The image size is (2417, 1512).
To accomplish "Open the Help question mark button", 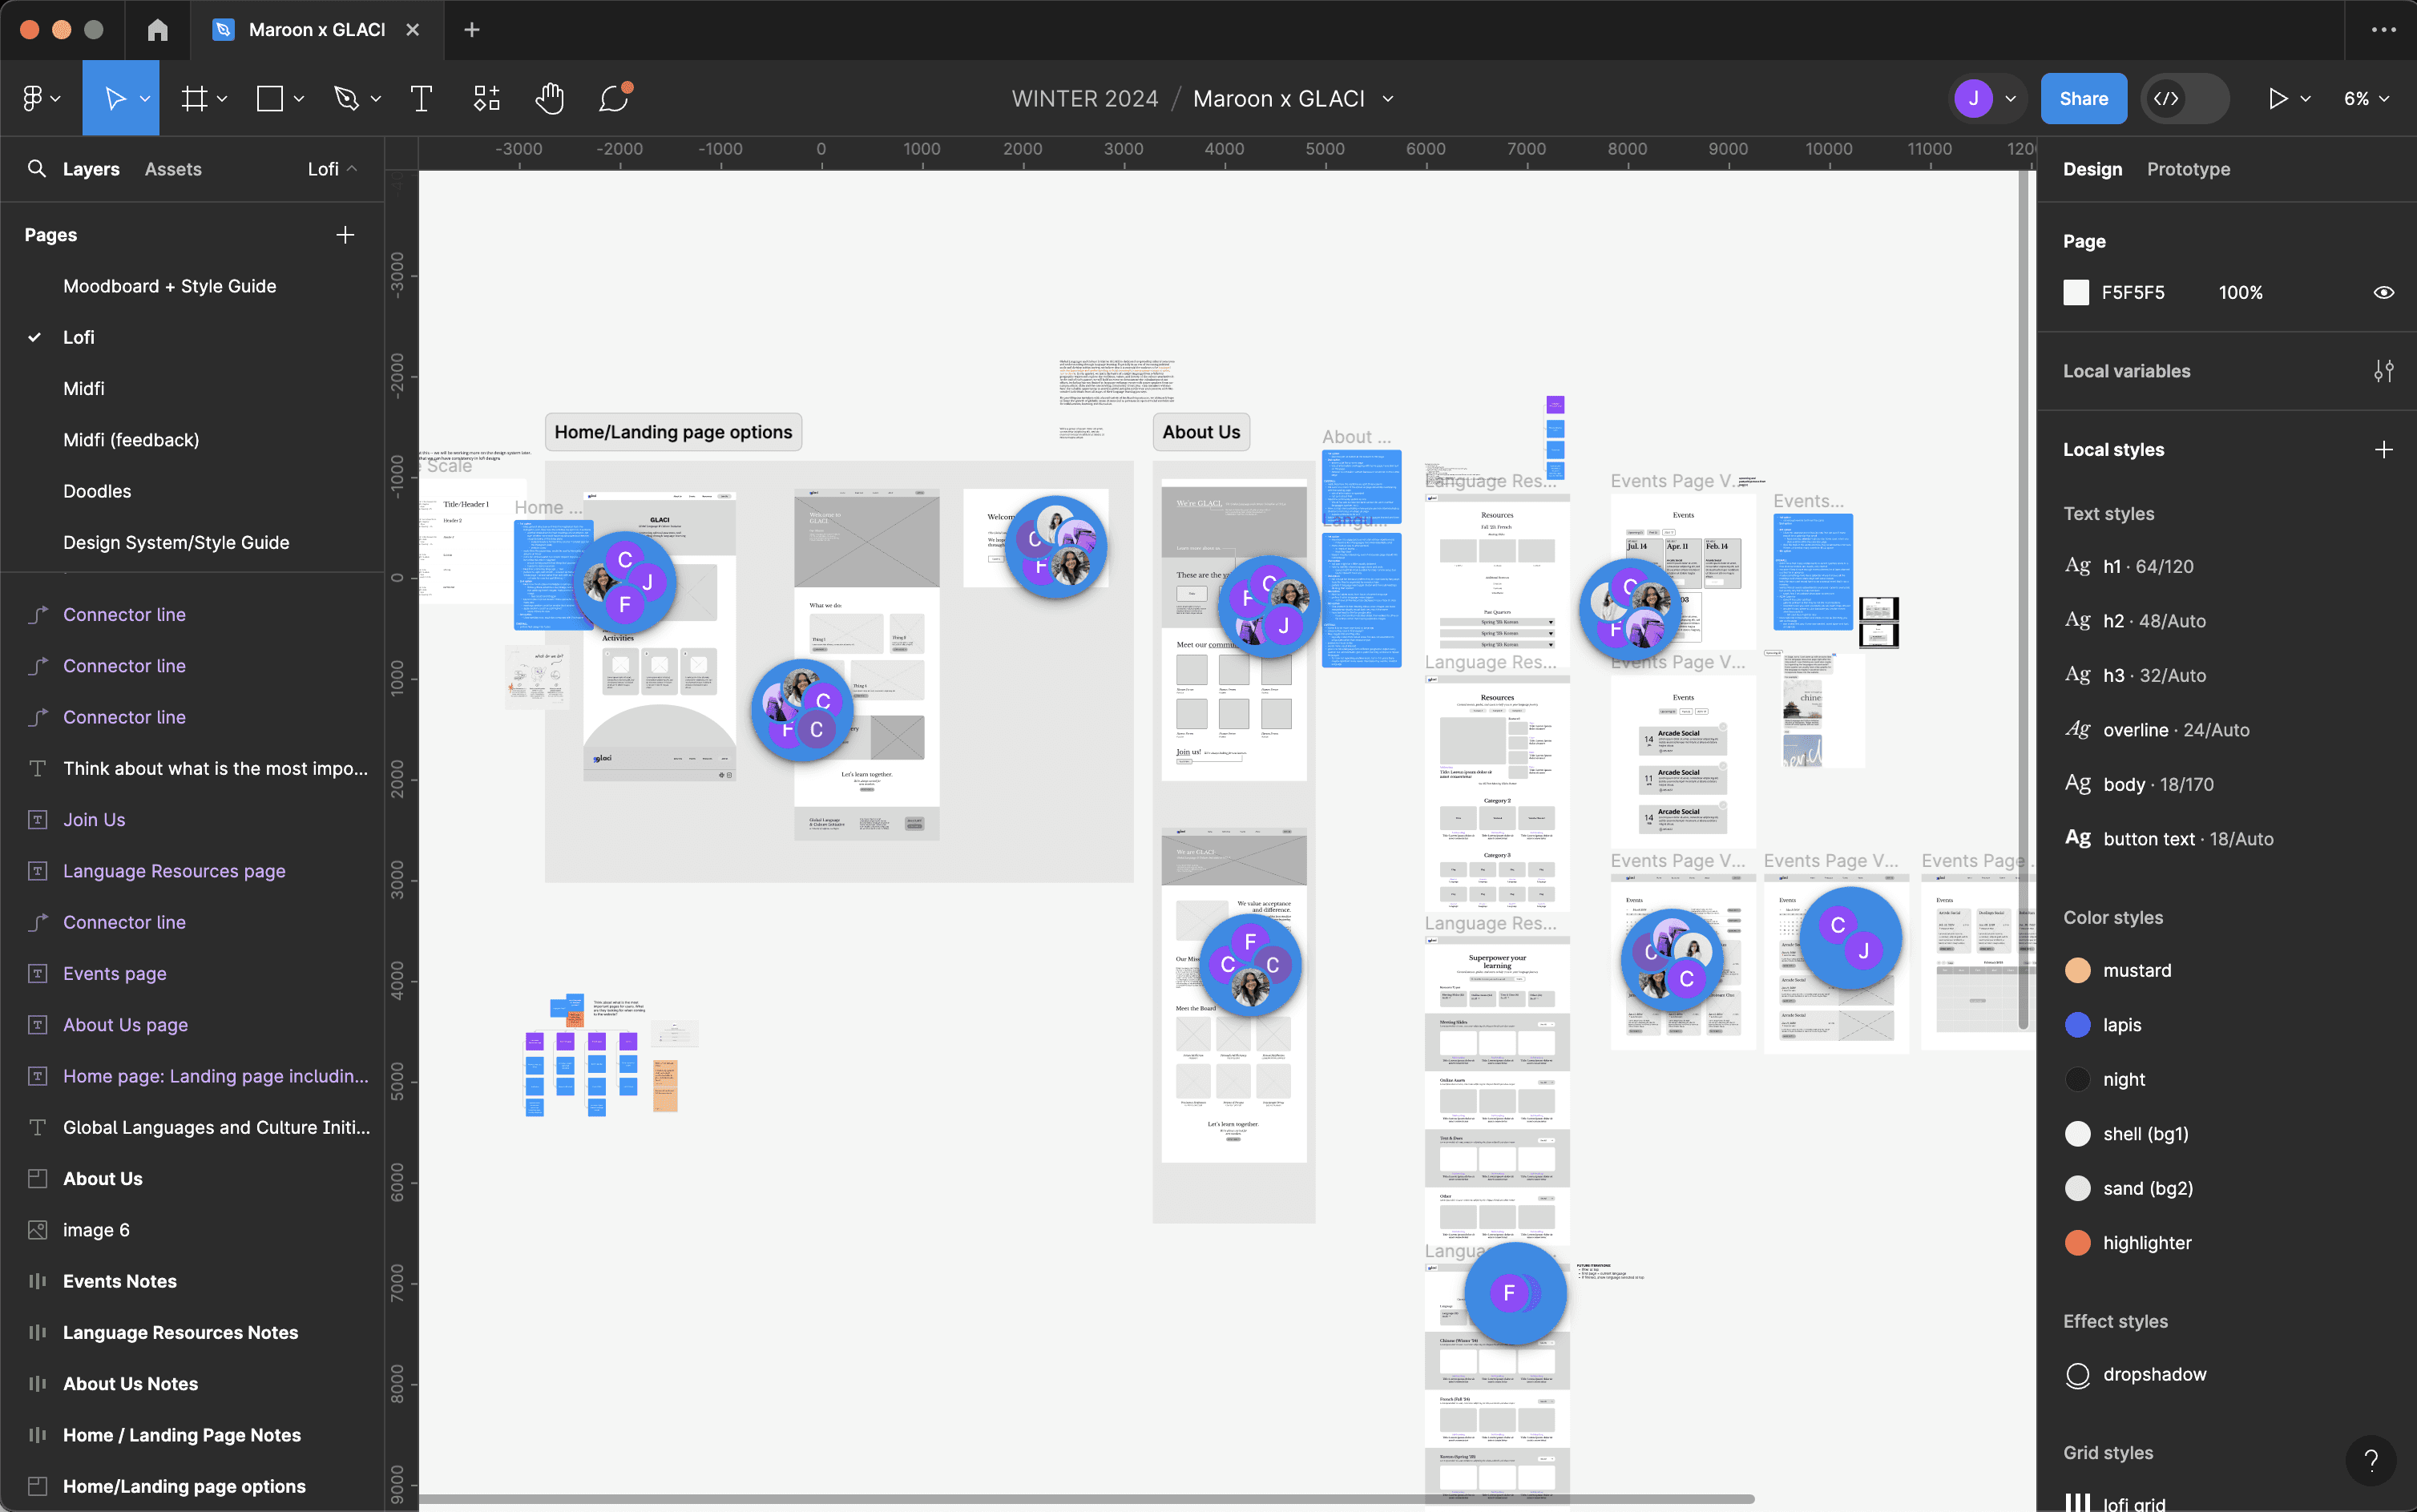I will coord(2370,1461).
